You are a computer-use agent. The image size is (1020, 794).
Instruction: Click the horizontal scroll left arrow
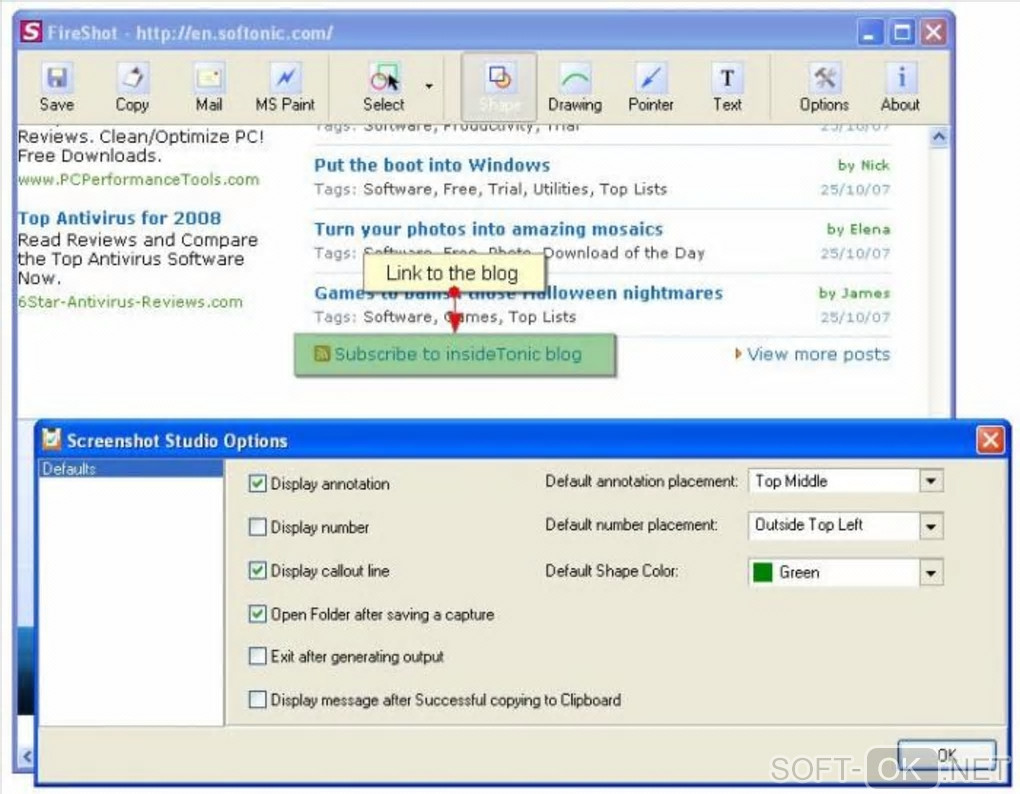point(27,756)
